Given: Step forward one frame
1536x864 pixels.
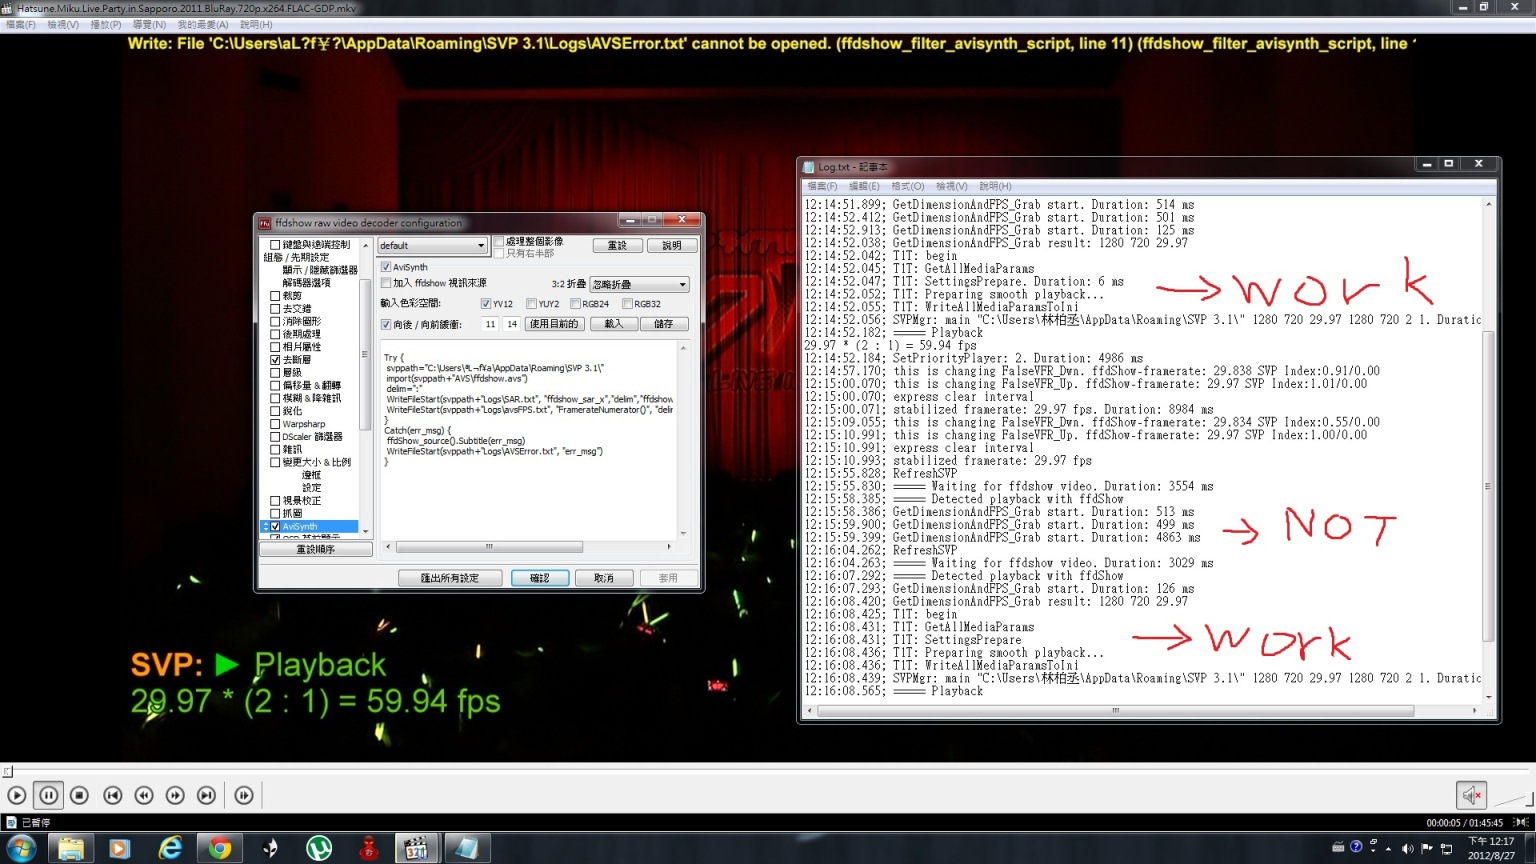Looking at the screenshot, I should 244,795.
